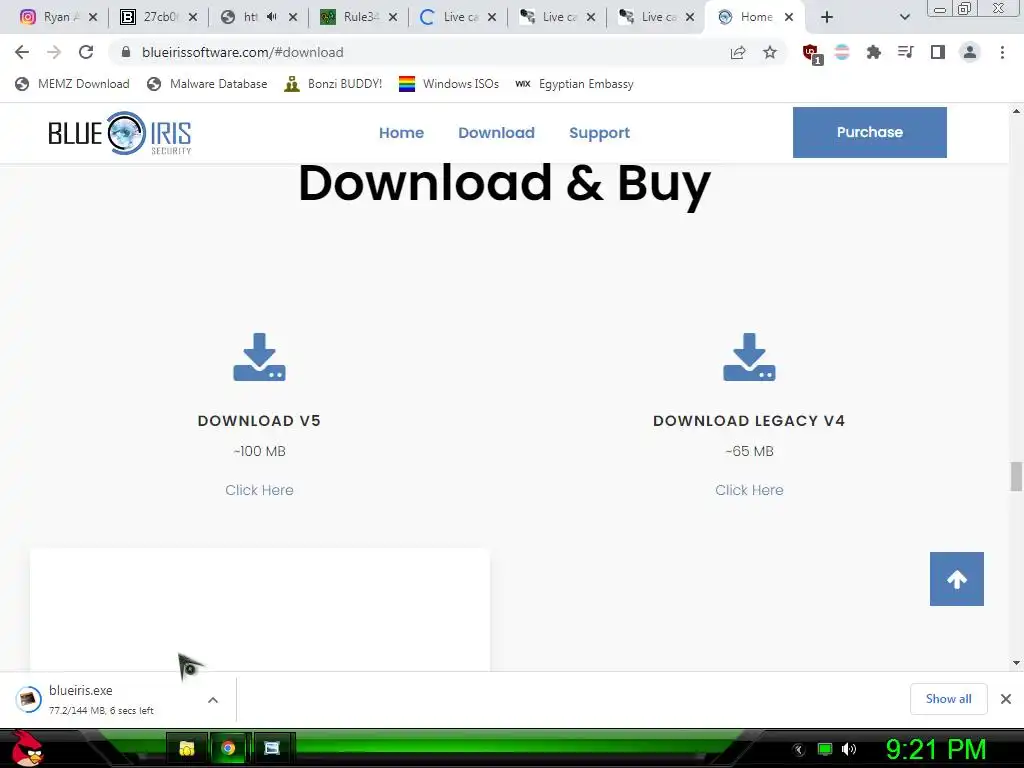Click the striped flag extension icon
This screenshot has width=1024, height=768.
(842, 52)
